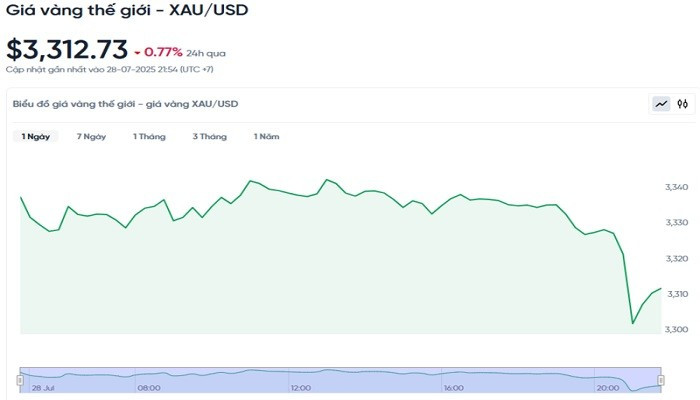Click the 08:00 mark on range navigator
Image resolution: width=700 pixels, height=400 pixels.
click(x=148, y=387)
